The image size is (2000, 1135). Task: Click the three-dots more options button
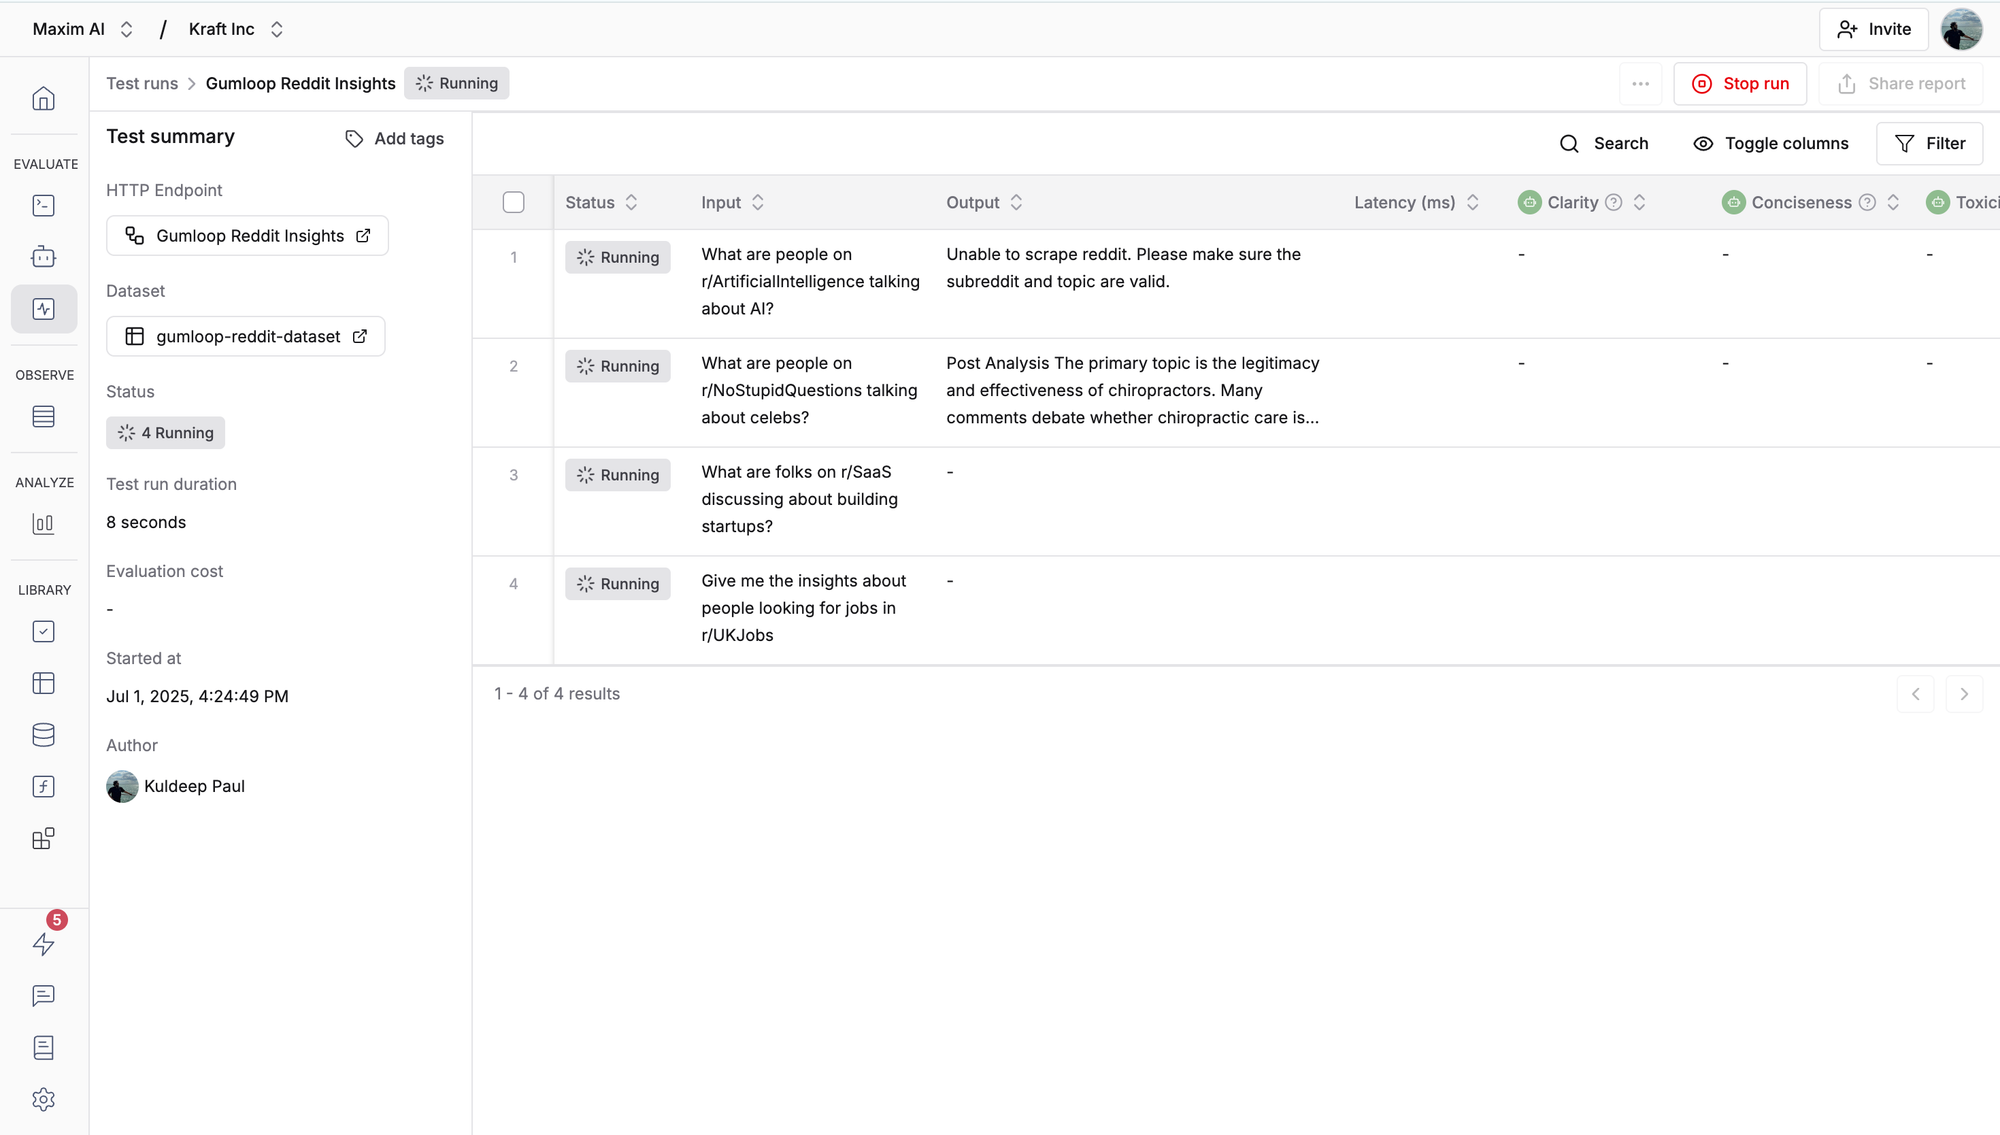tap(1640, 84)
